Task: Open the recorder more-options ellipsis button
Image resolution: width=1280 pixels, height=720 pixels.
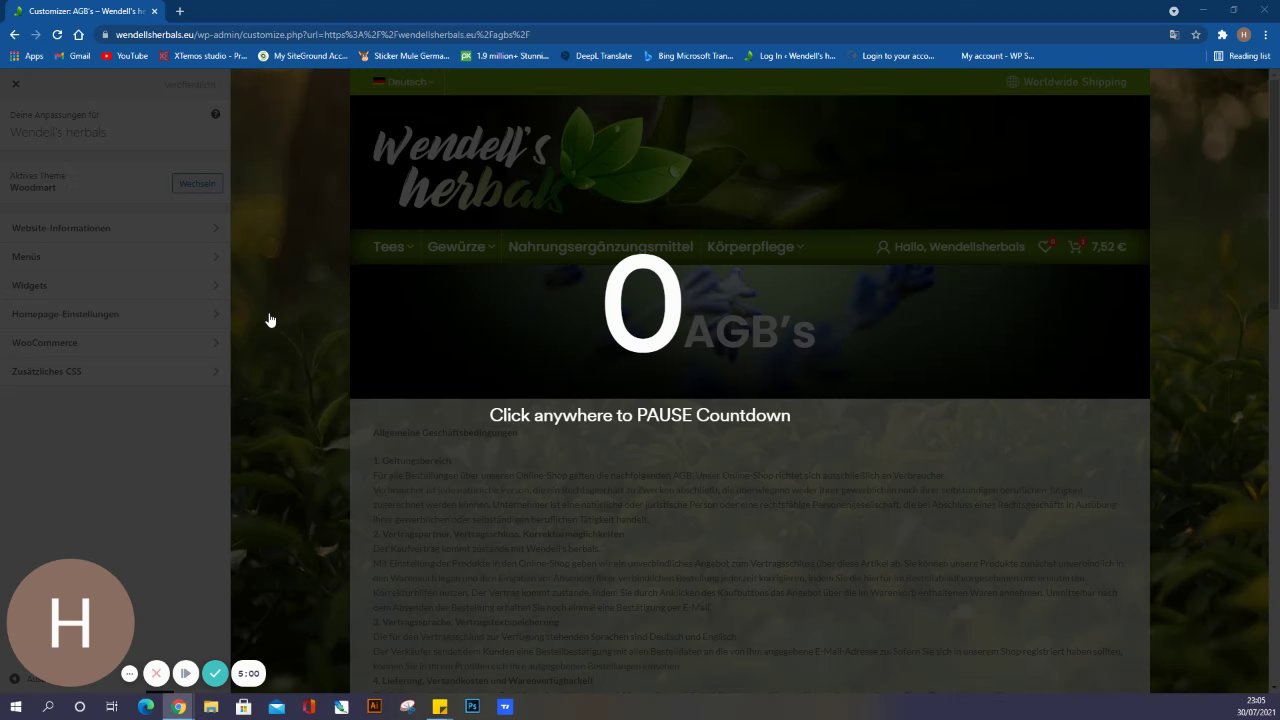Action: pyautogui.click(x=129, y=674)
